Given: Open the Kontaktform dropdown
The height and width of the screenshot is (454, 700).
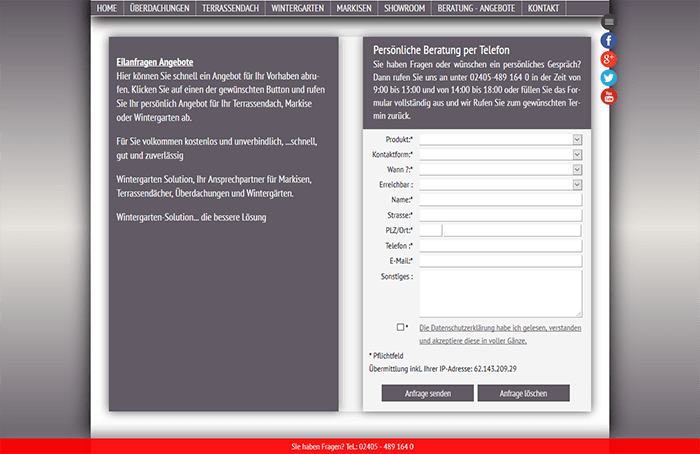Looking at the screenshot, I should point(499,155).
